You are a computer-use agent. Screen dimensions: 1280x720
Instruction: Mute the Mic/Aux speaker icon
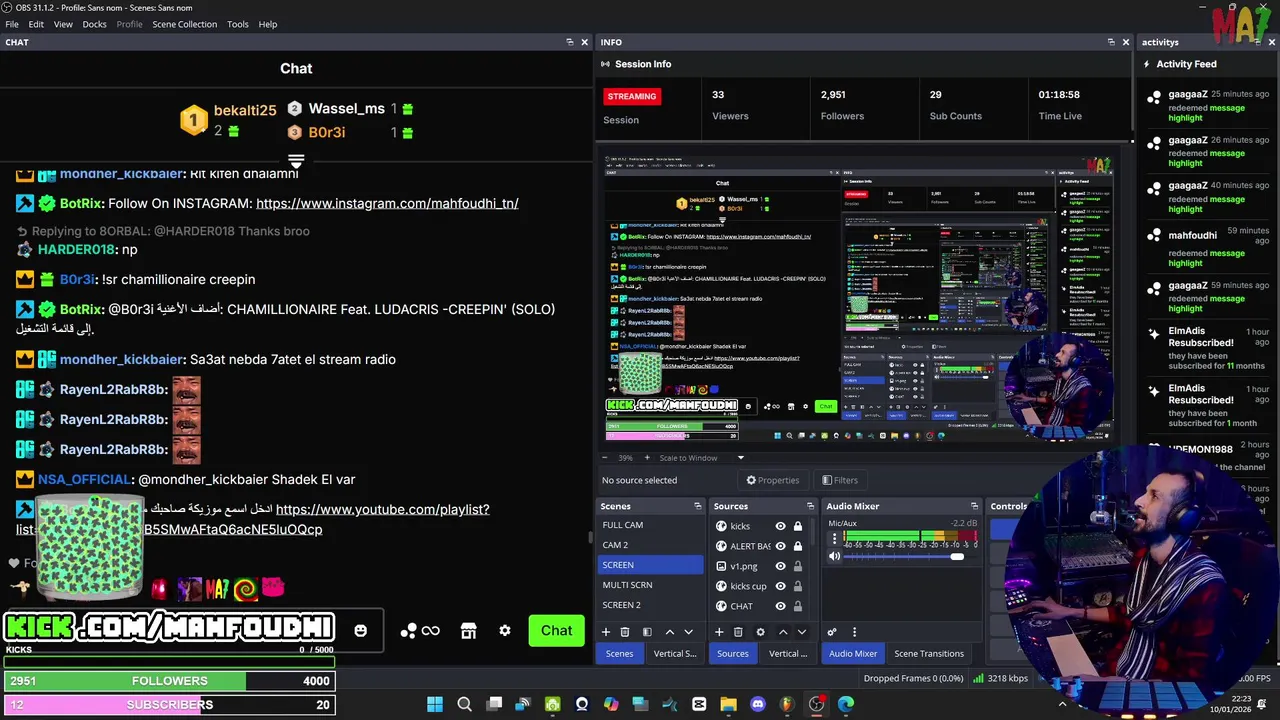835,556
